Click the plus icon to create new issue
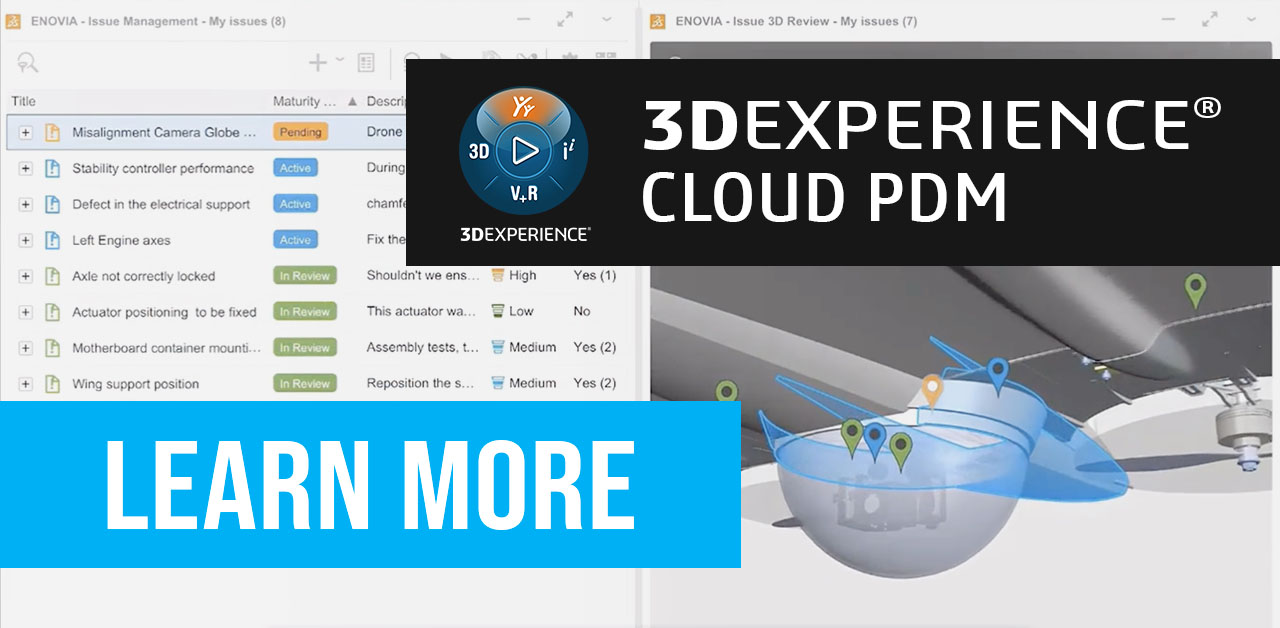Screen dimensions: 1280x628 click(x=318, y=63)
